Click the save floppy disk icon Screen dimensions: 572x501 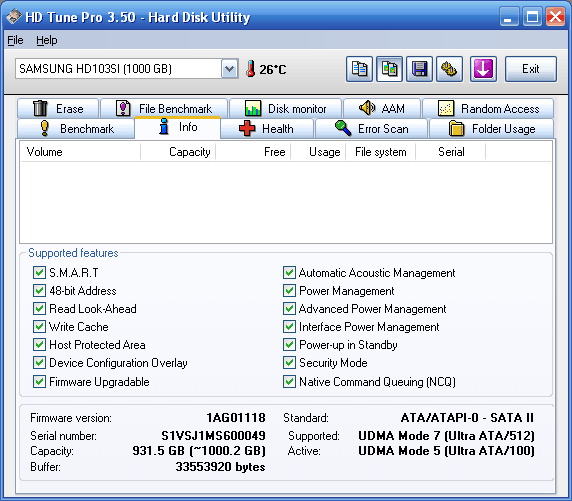[x=419, y=69]
